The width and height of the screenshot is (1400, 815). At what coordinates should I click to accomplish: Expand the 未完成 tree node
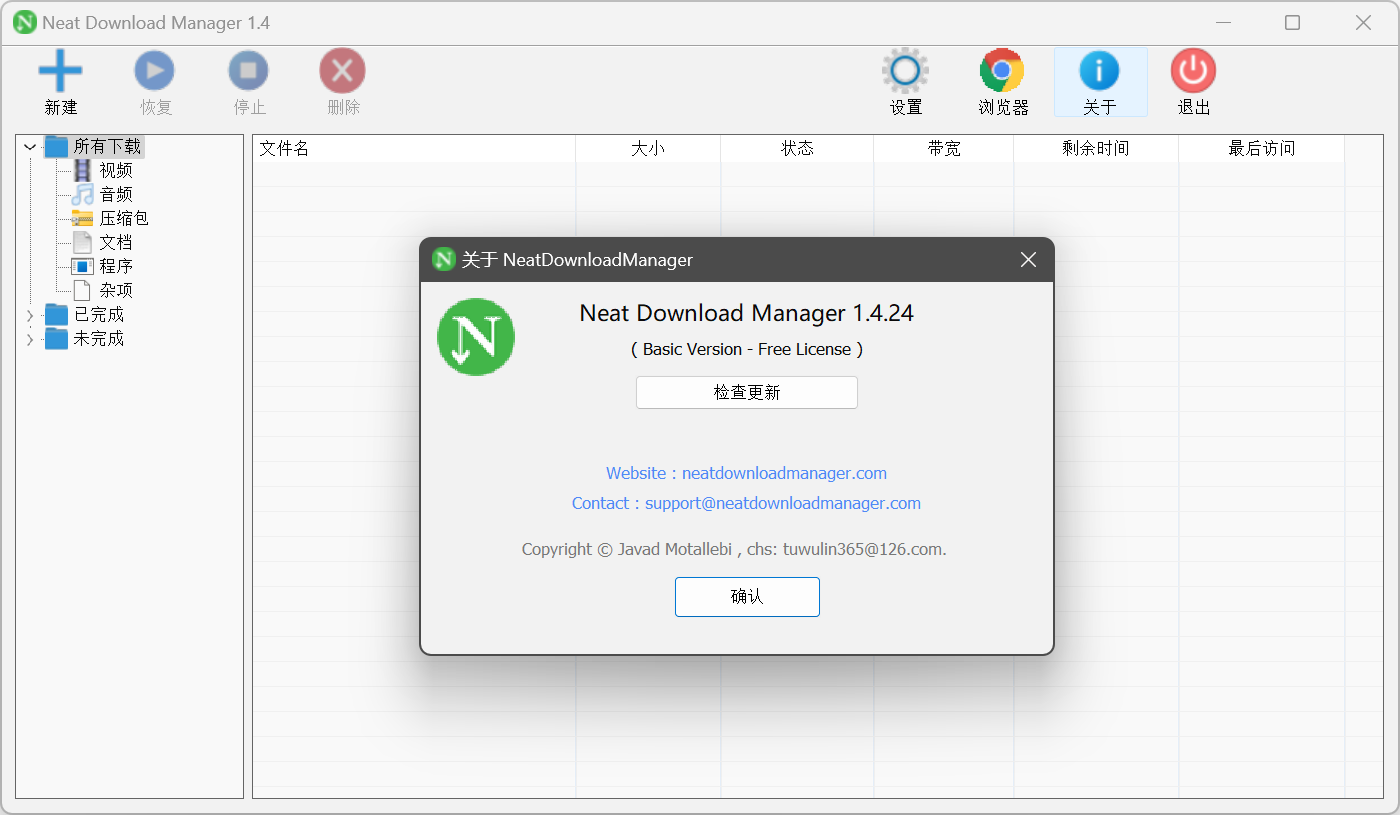[x=29, y=338]
